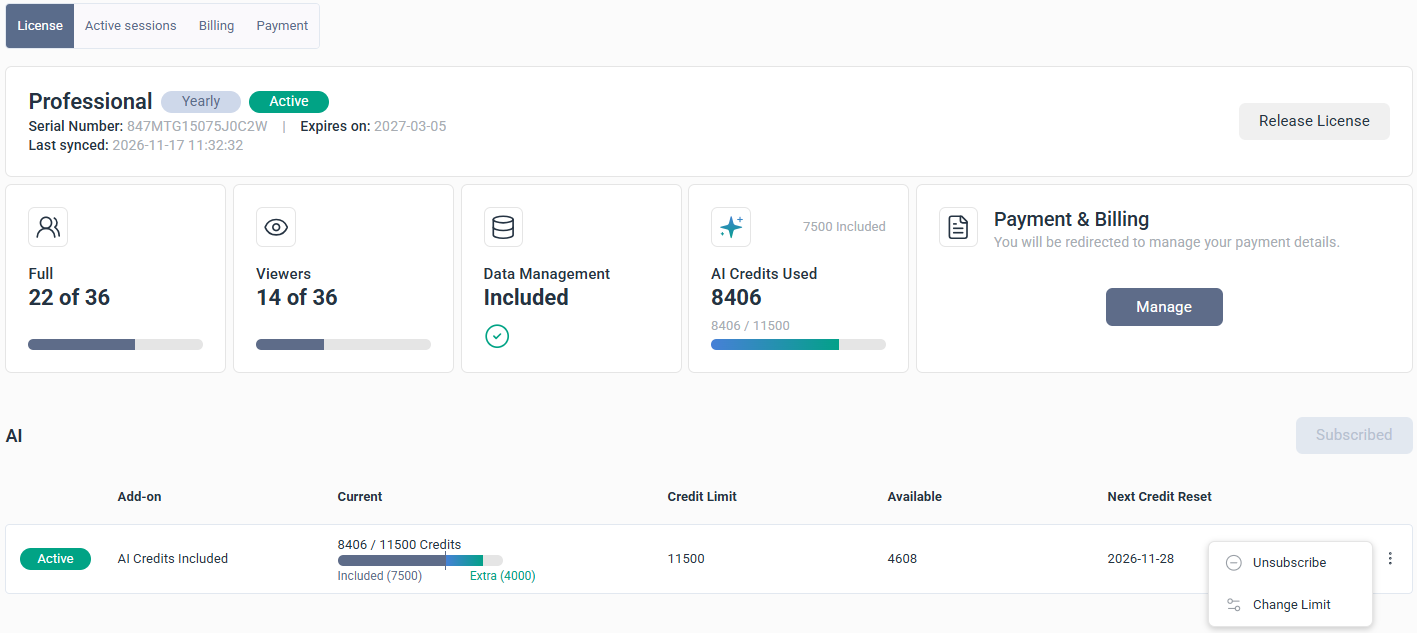Select Change Limit in the context menu
Viewport: 1417px width, 633px height.
pyautogui.click(x=1290, y=605)
